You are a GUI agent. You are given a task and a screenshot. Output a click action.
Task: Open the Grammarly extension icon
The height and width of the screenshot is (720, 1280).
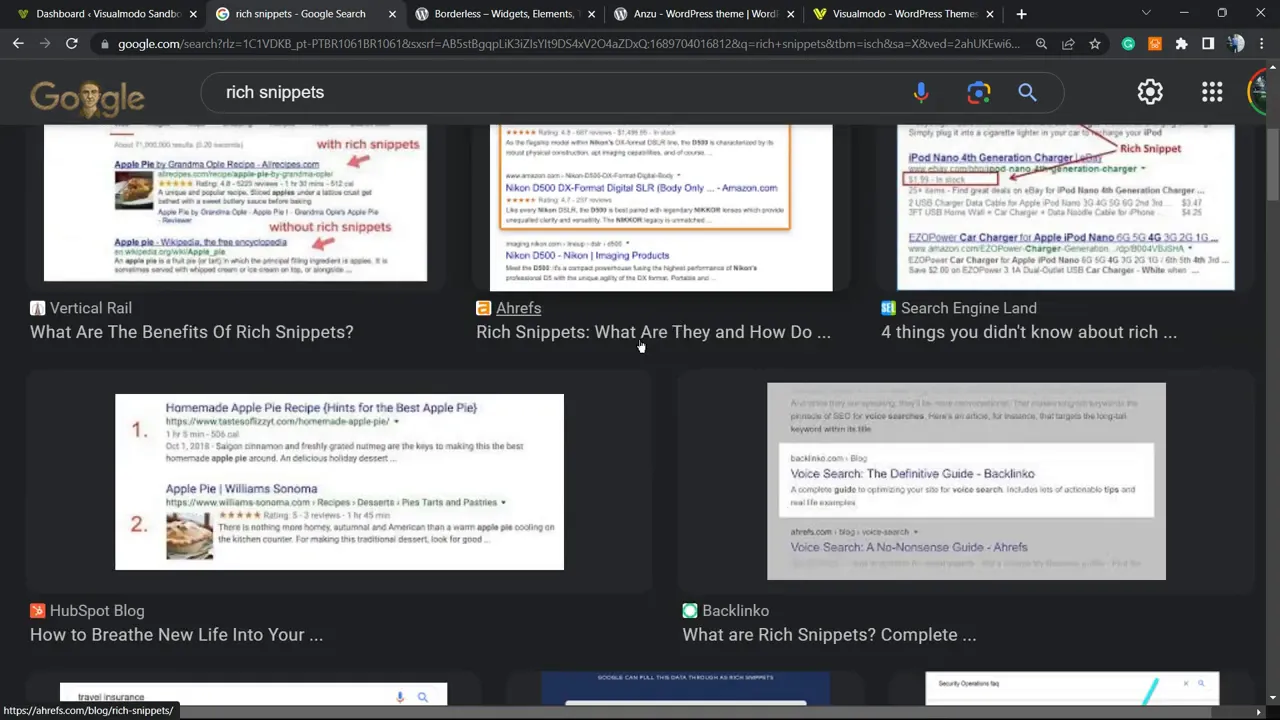pos(1128,44)
